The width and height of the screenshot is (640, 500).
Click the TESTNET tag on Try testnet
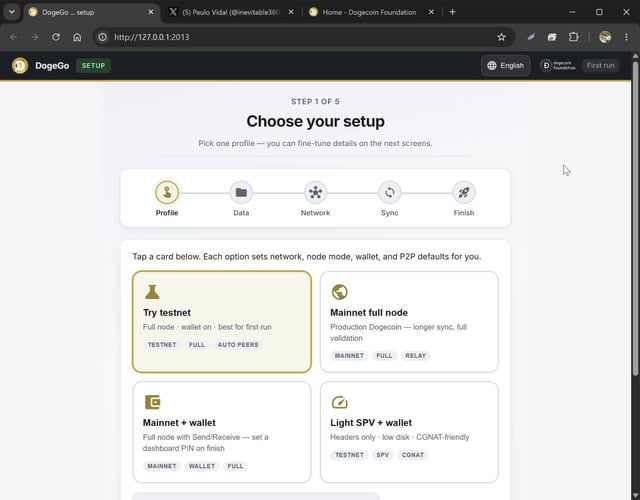click(x=162, y=345)
